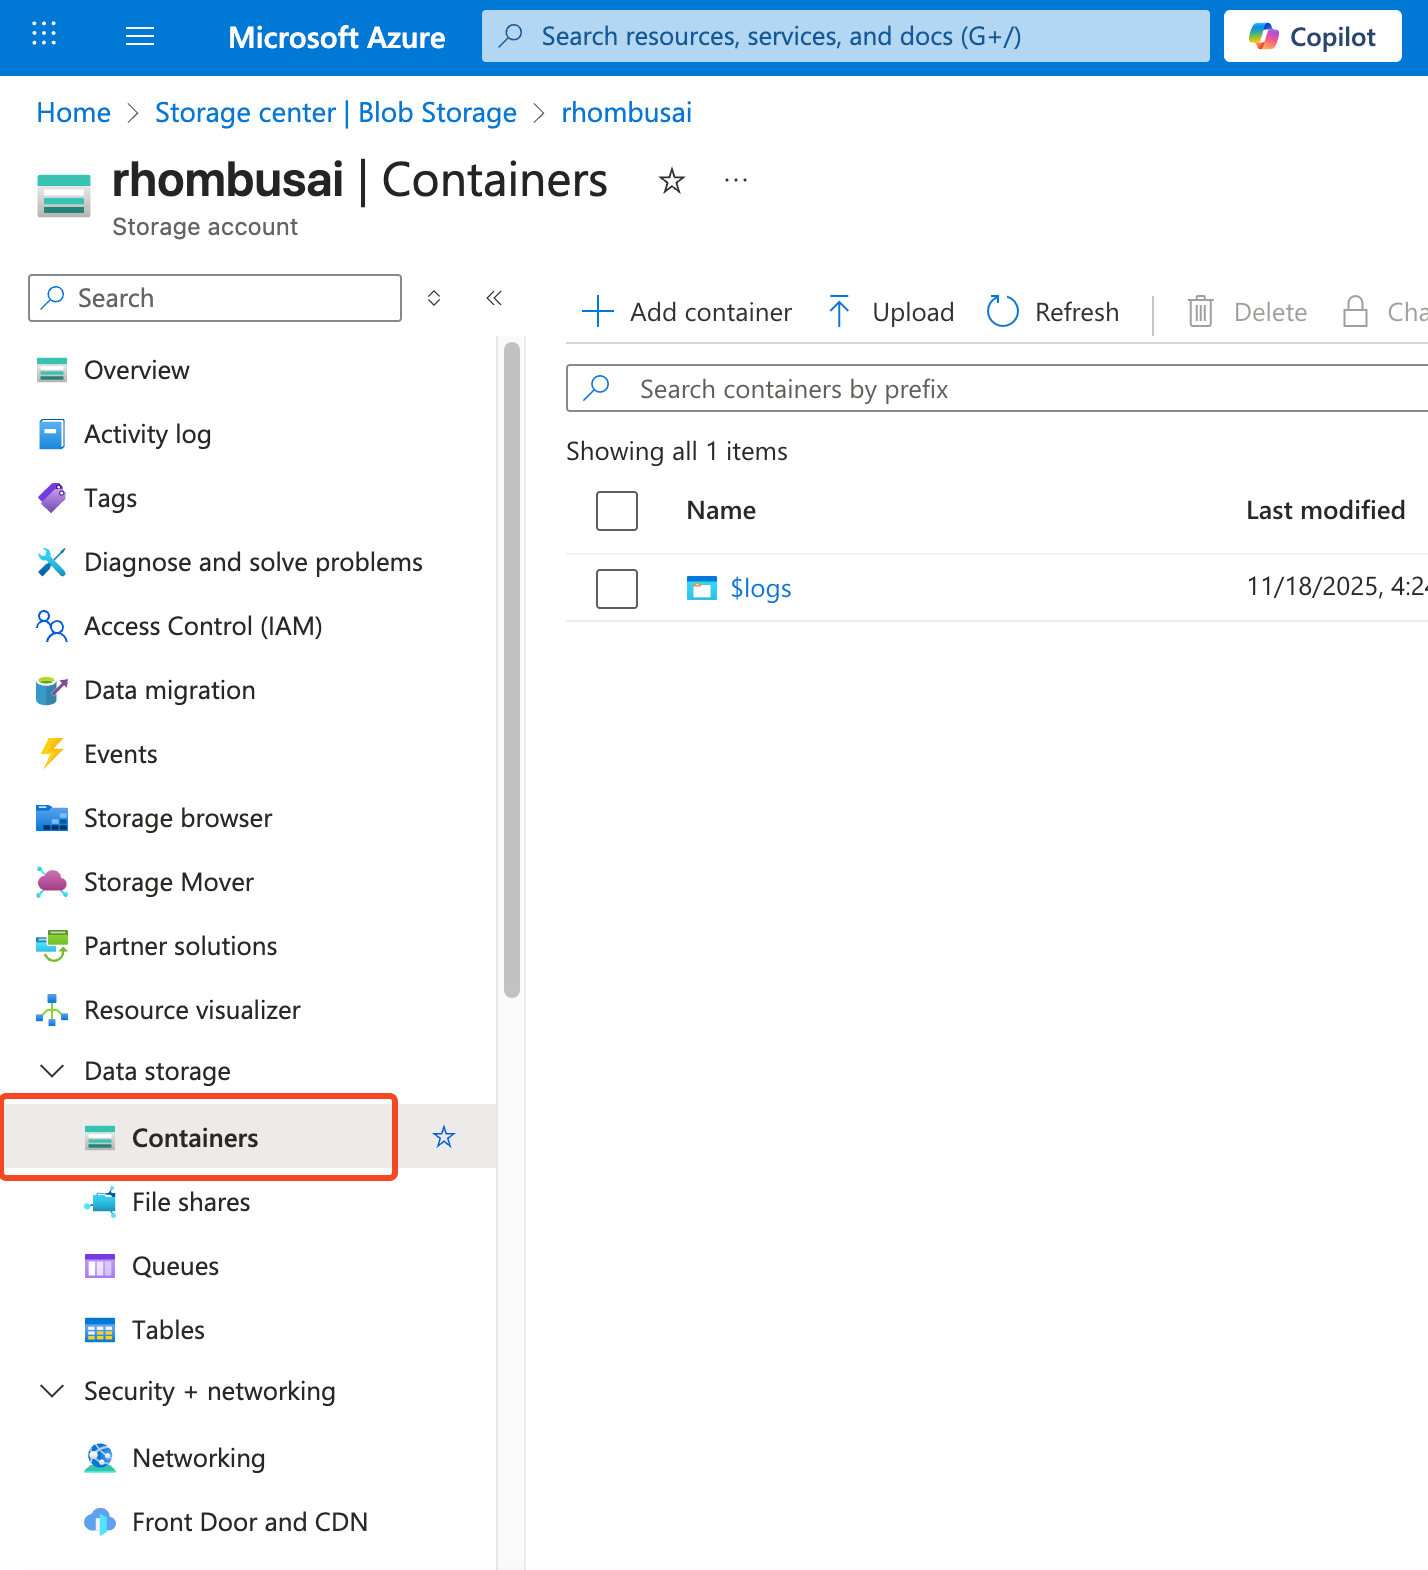Click the app launcher grid icon
Viewport: 1428px width, 1570px height.
tap(44, 35)
